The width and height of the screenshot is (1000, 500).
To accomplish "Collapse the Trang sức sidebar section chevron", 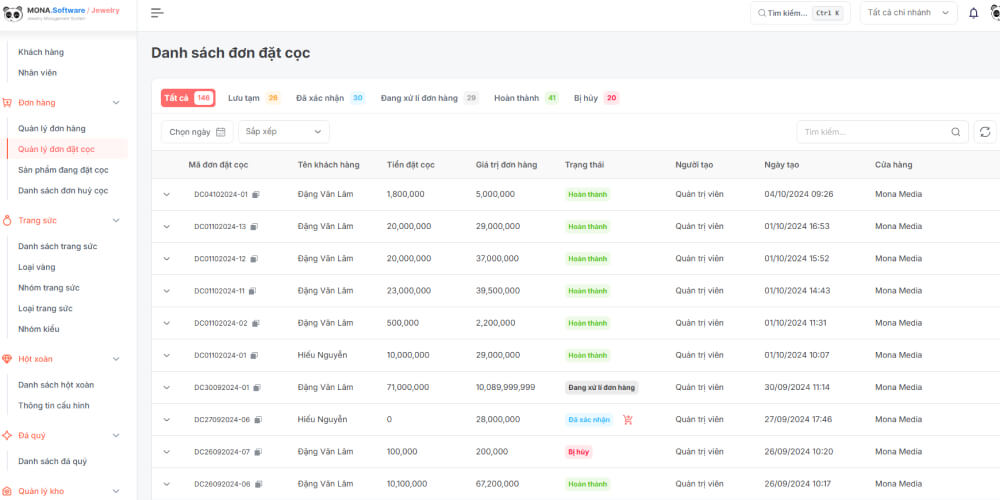I will pos(116,221).
